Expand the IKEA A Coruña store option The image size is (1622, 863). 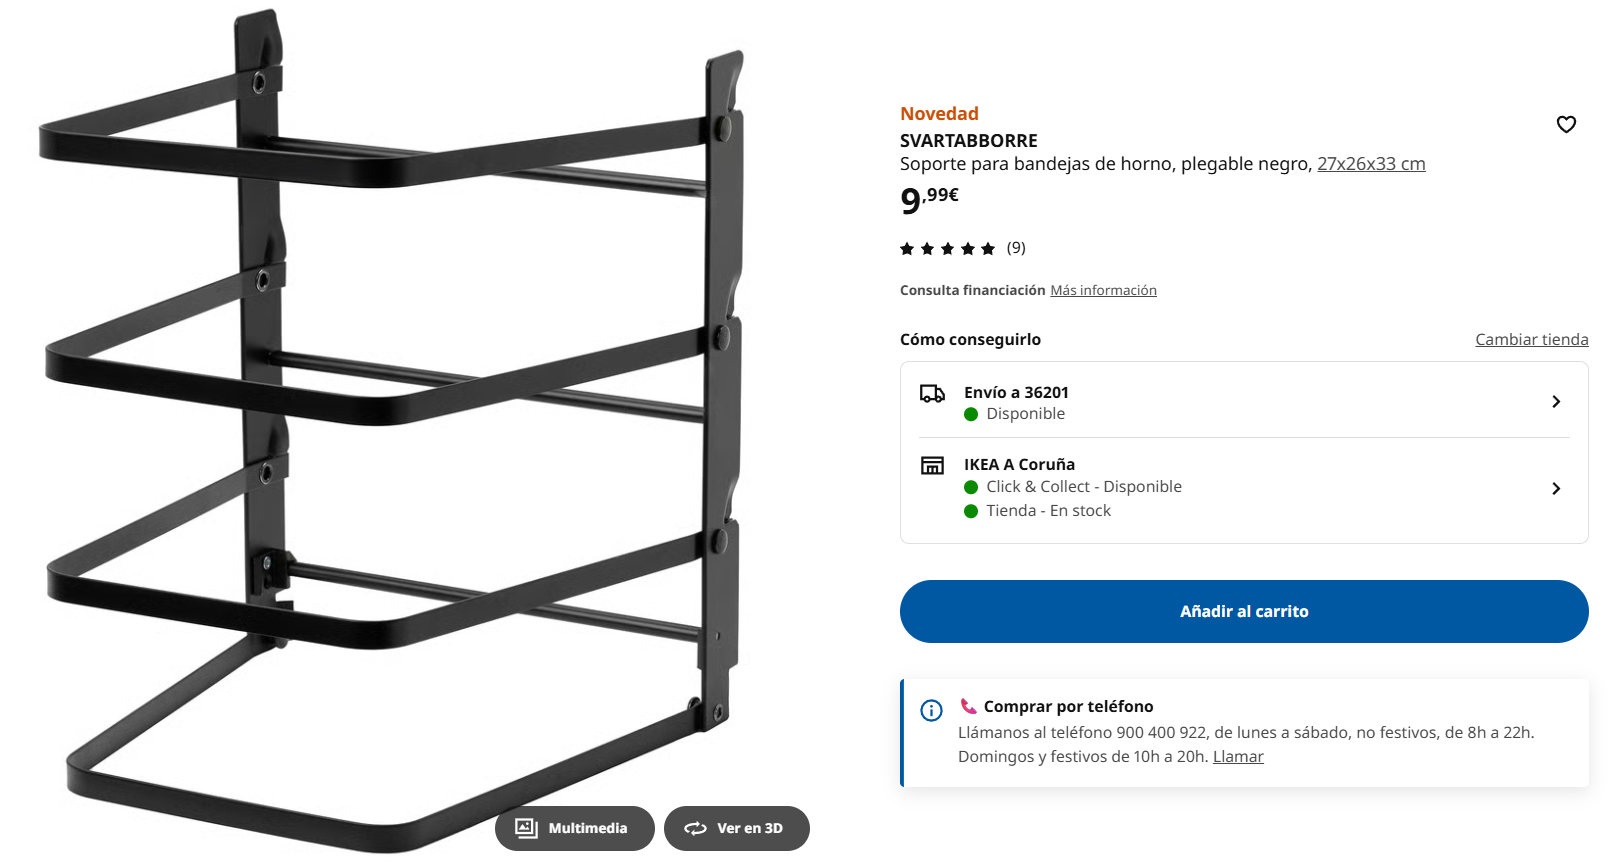tap(1555, 488)
